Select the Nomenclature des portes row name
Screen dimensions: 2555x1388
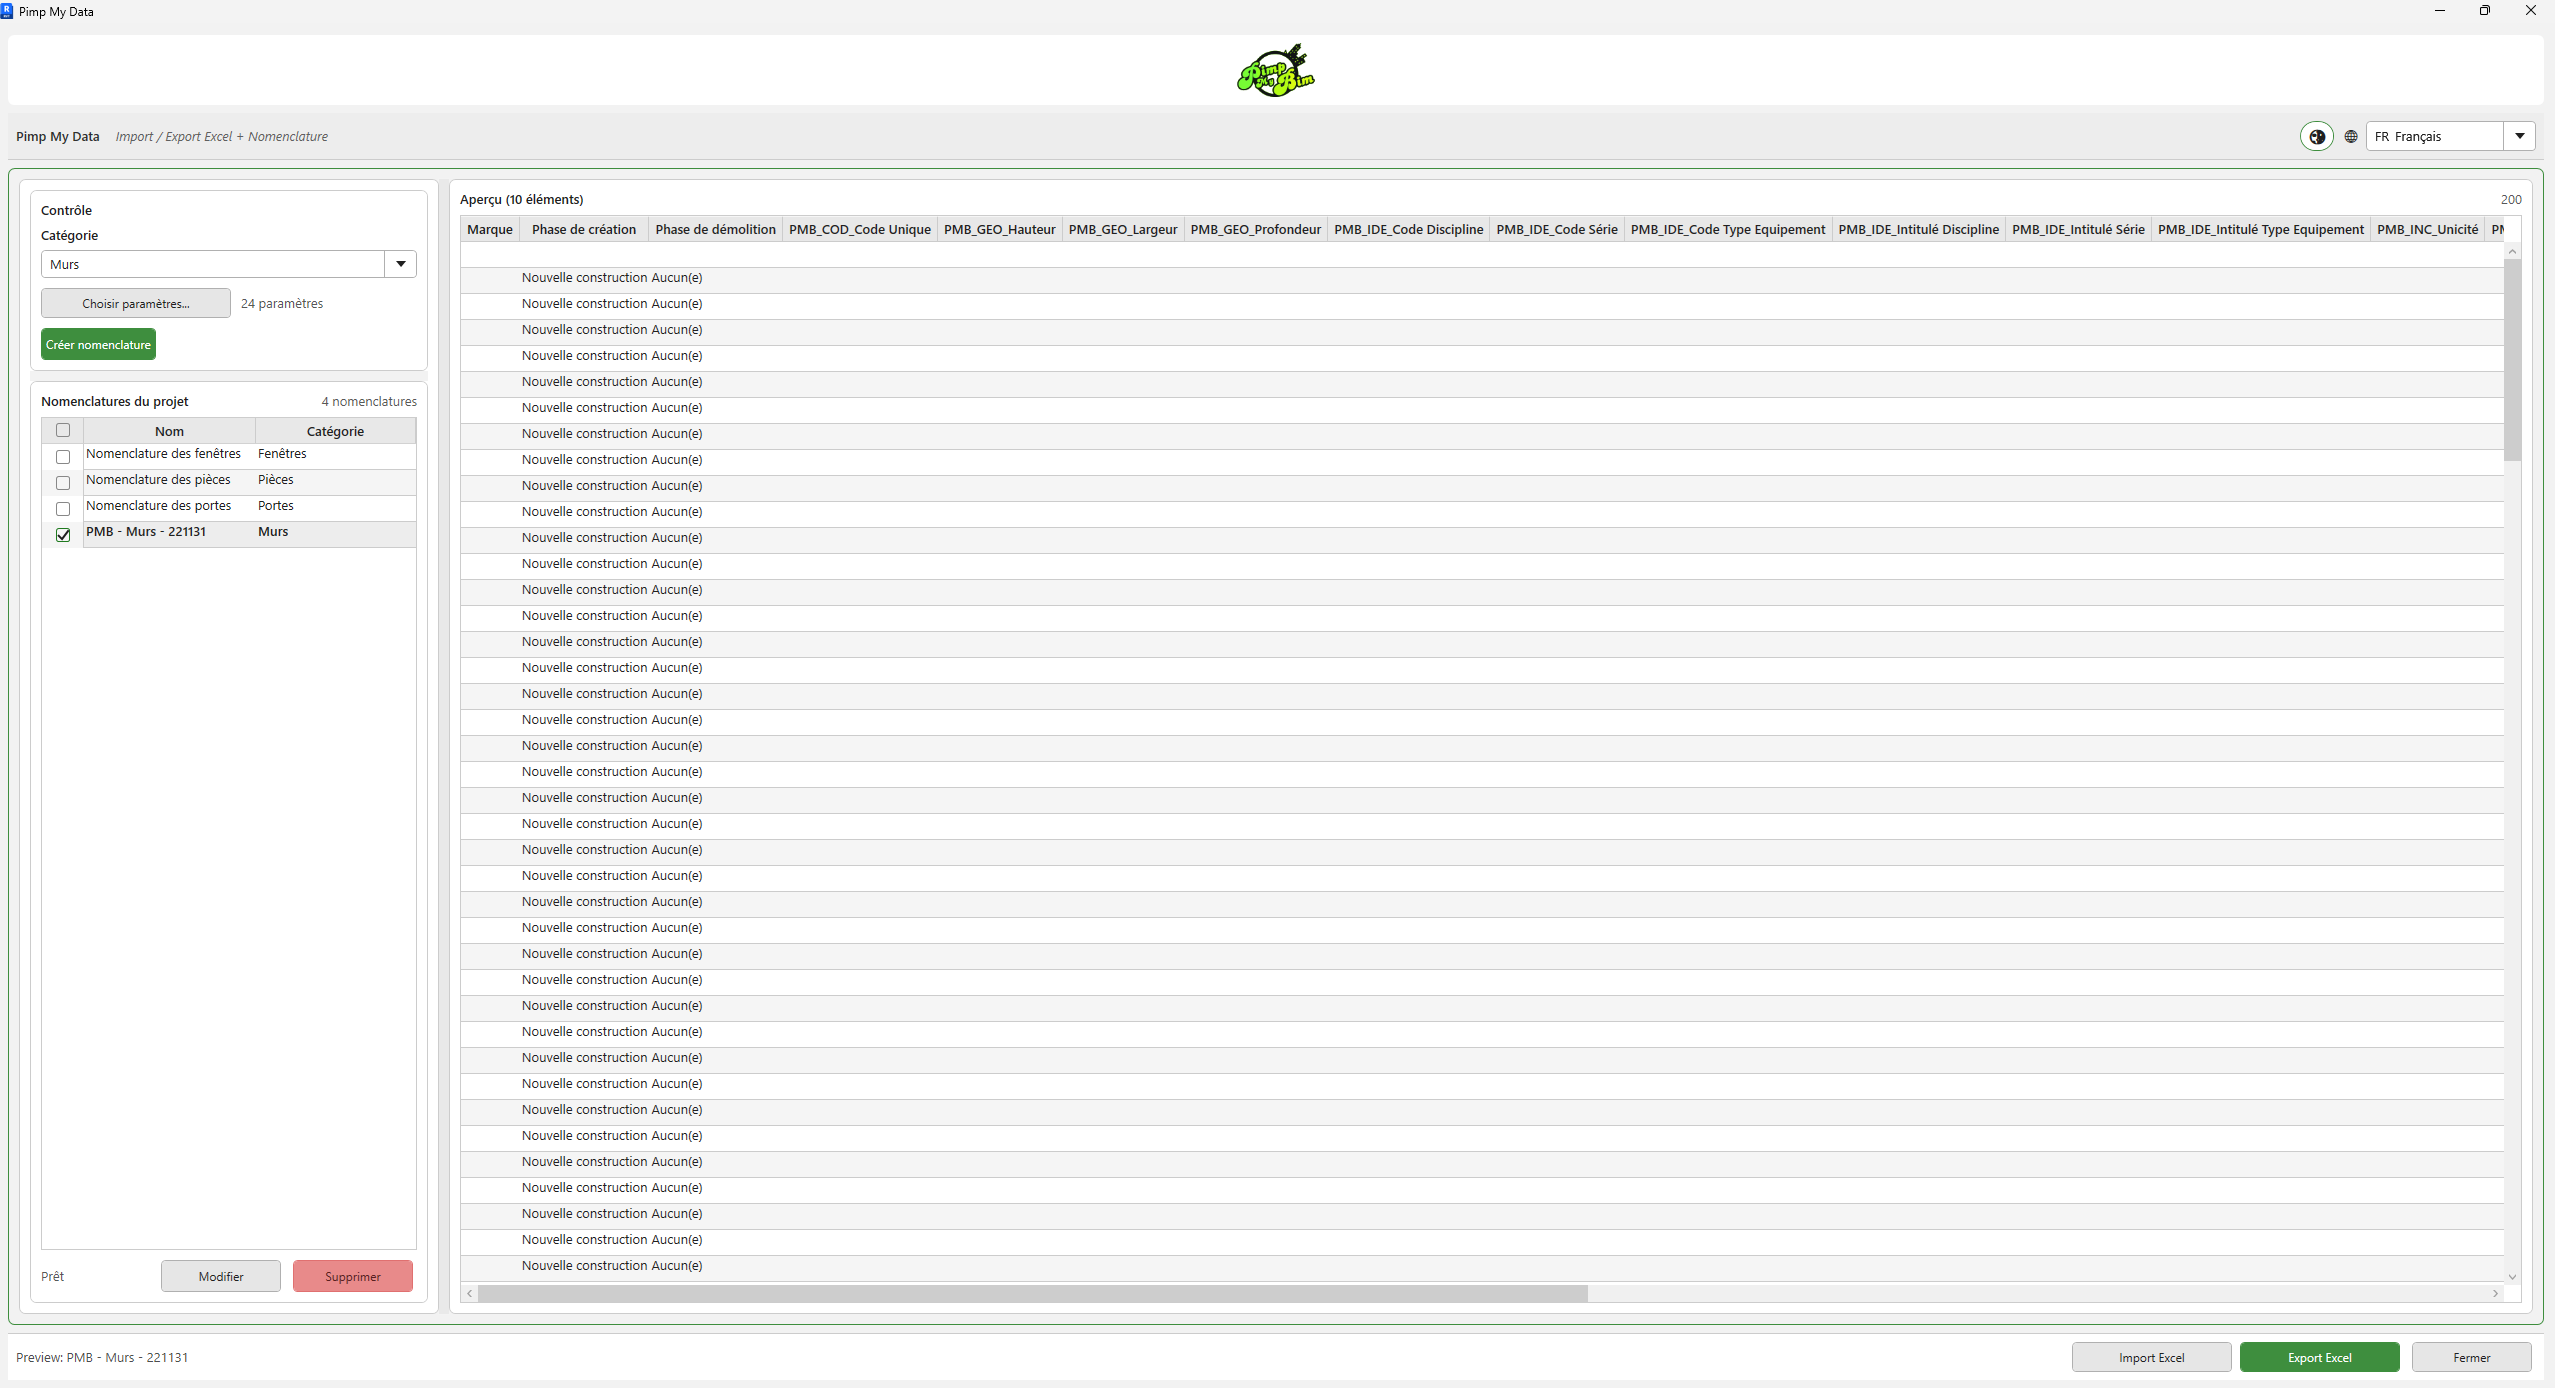pos(159,506)
